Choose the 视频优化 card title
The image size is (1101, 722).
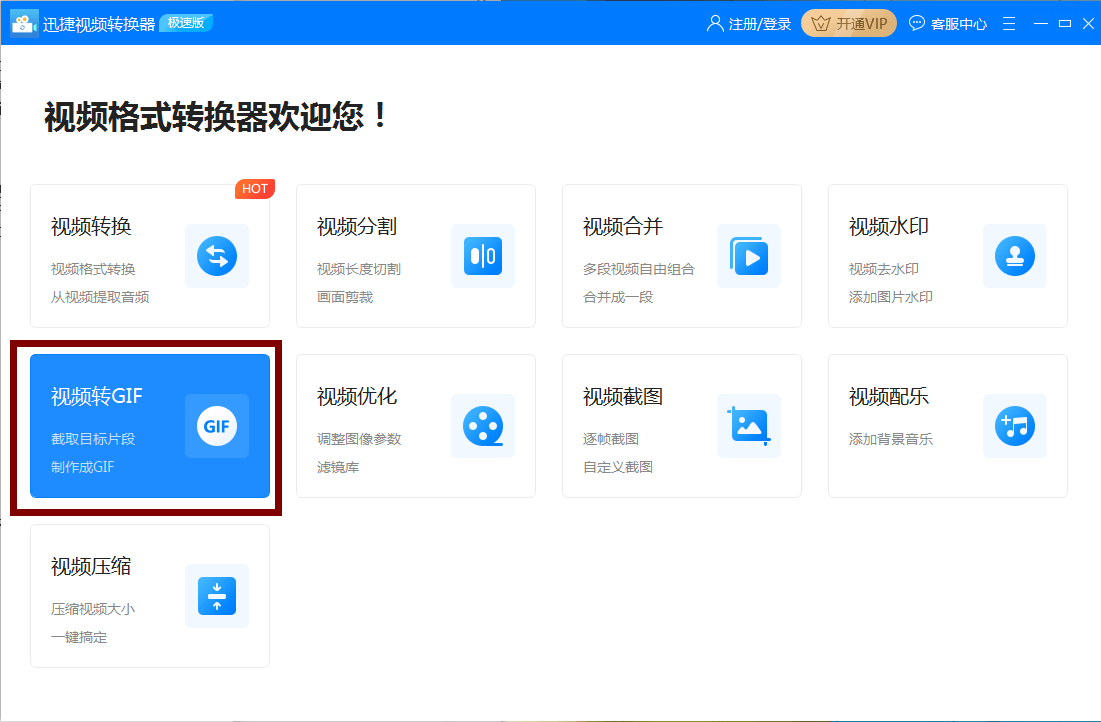pos(357,396)
